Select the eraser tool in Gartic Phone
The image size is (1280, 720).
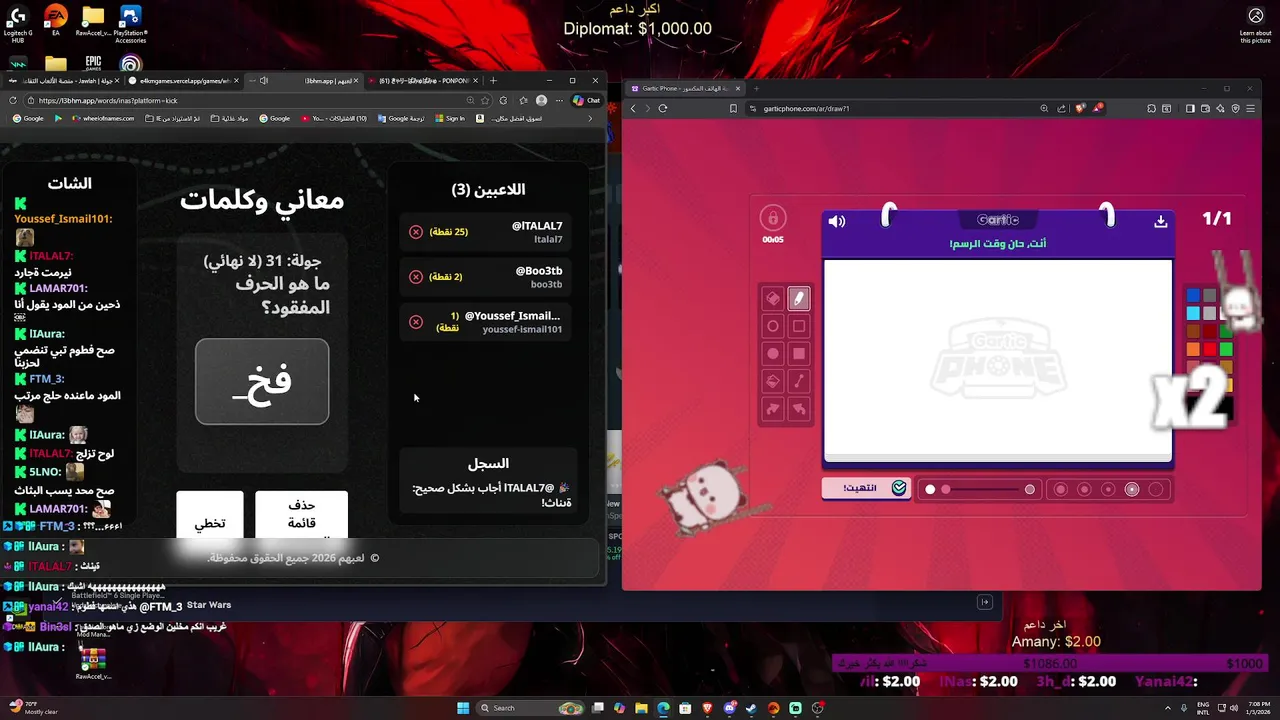(773, 298)
